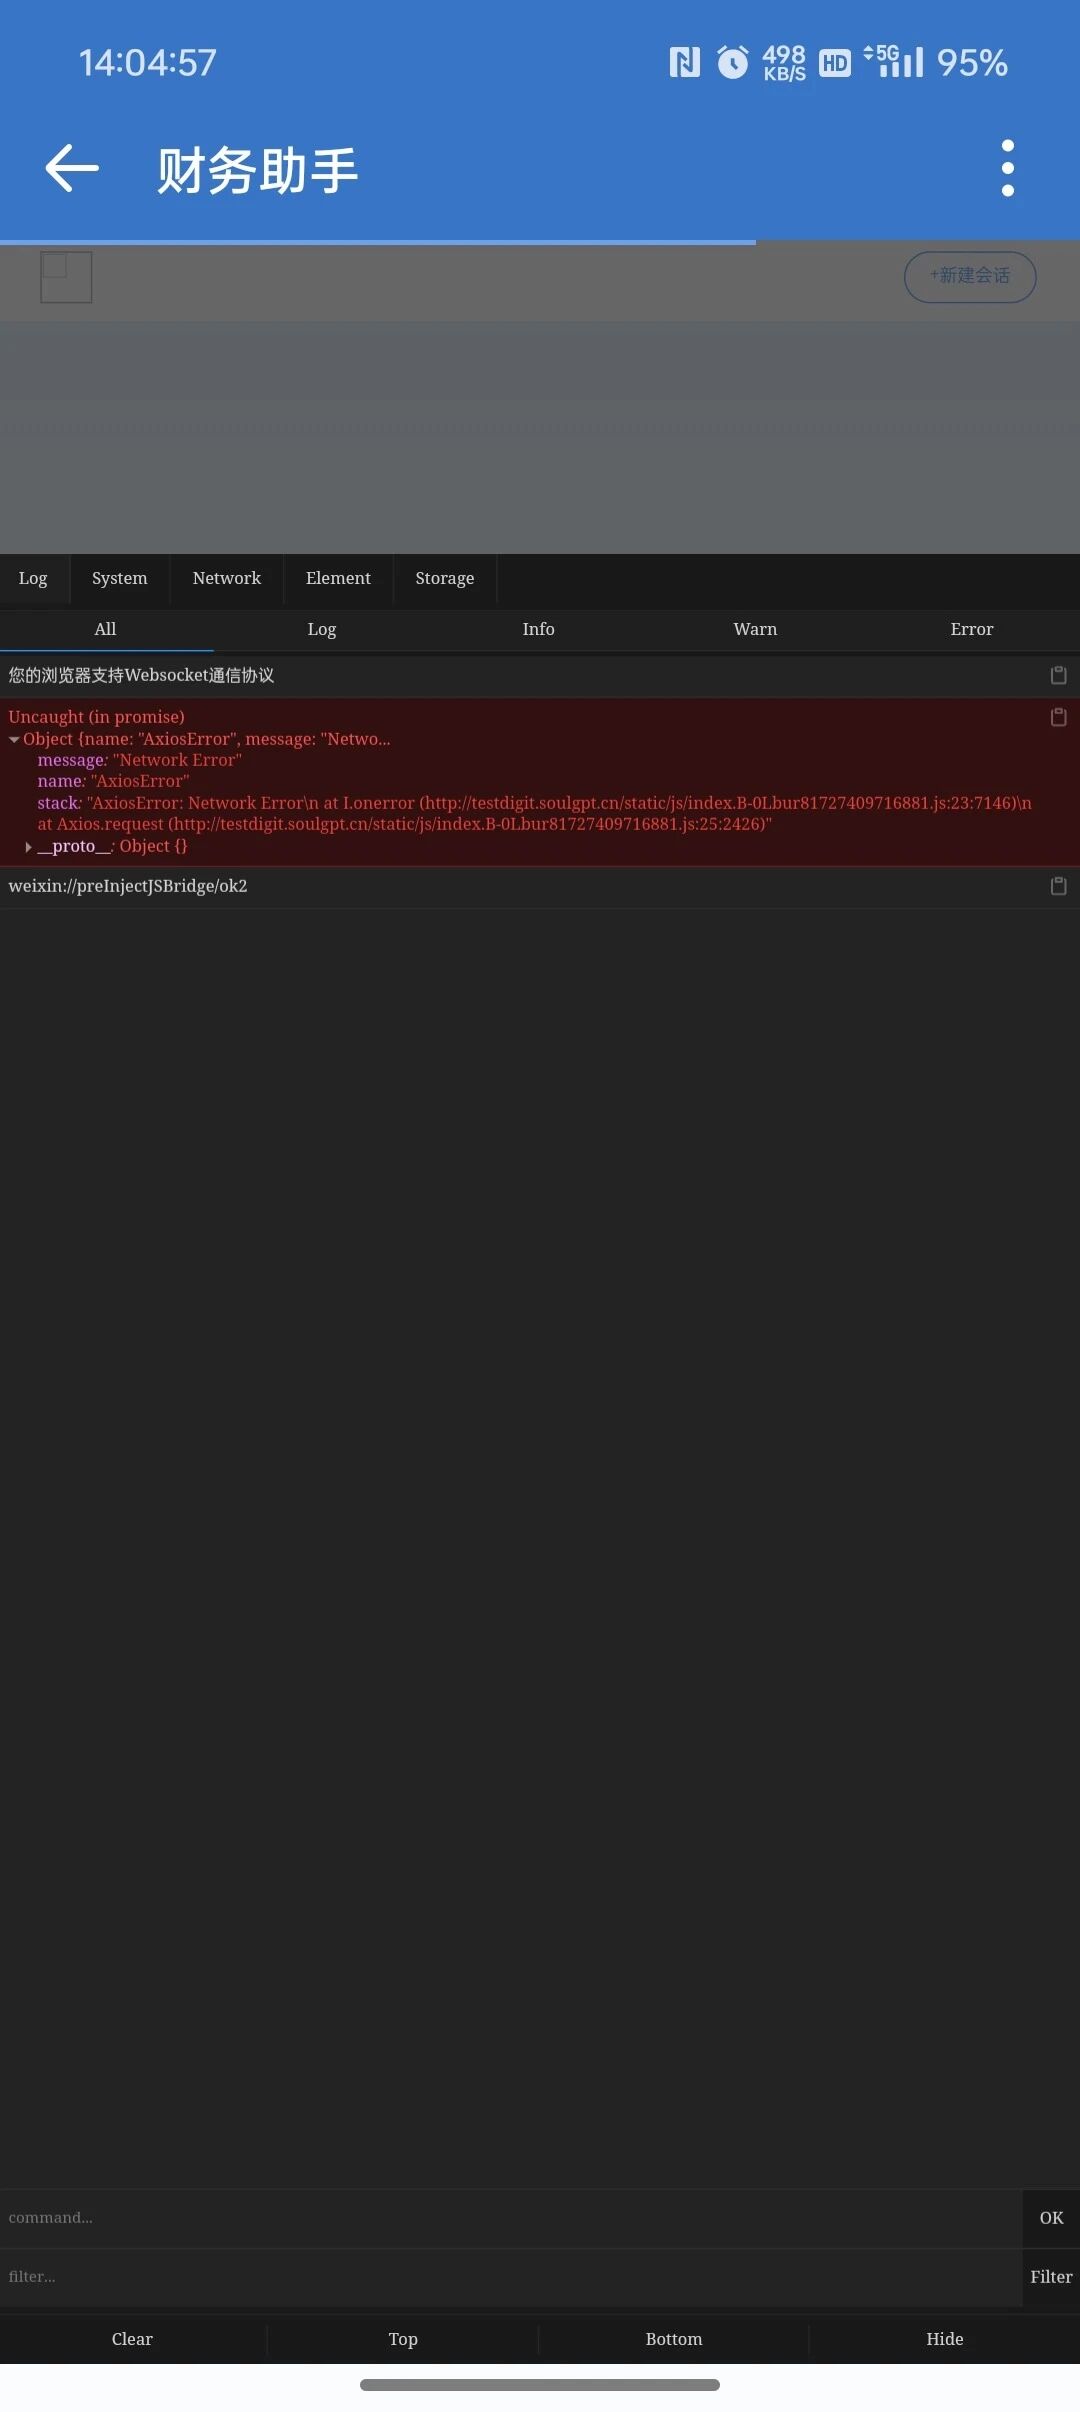This screenshot has width=1080, height=2412.
Task: Open the System tab
Action: click(120, 579)
